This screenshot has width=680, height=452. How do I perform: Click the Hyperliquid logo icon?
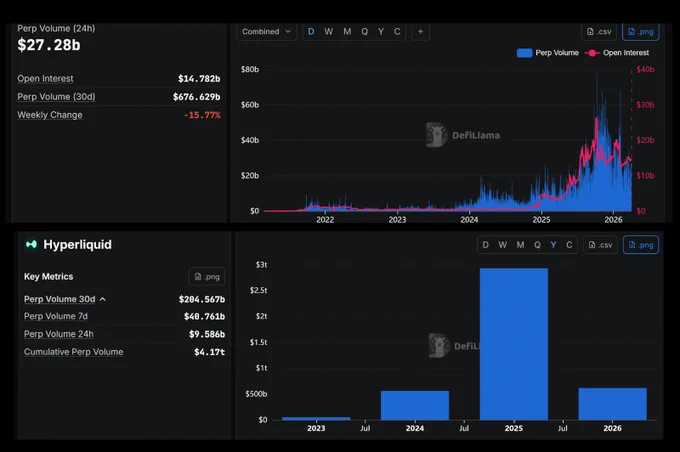pos(31,245)
